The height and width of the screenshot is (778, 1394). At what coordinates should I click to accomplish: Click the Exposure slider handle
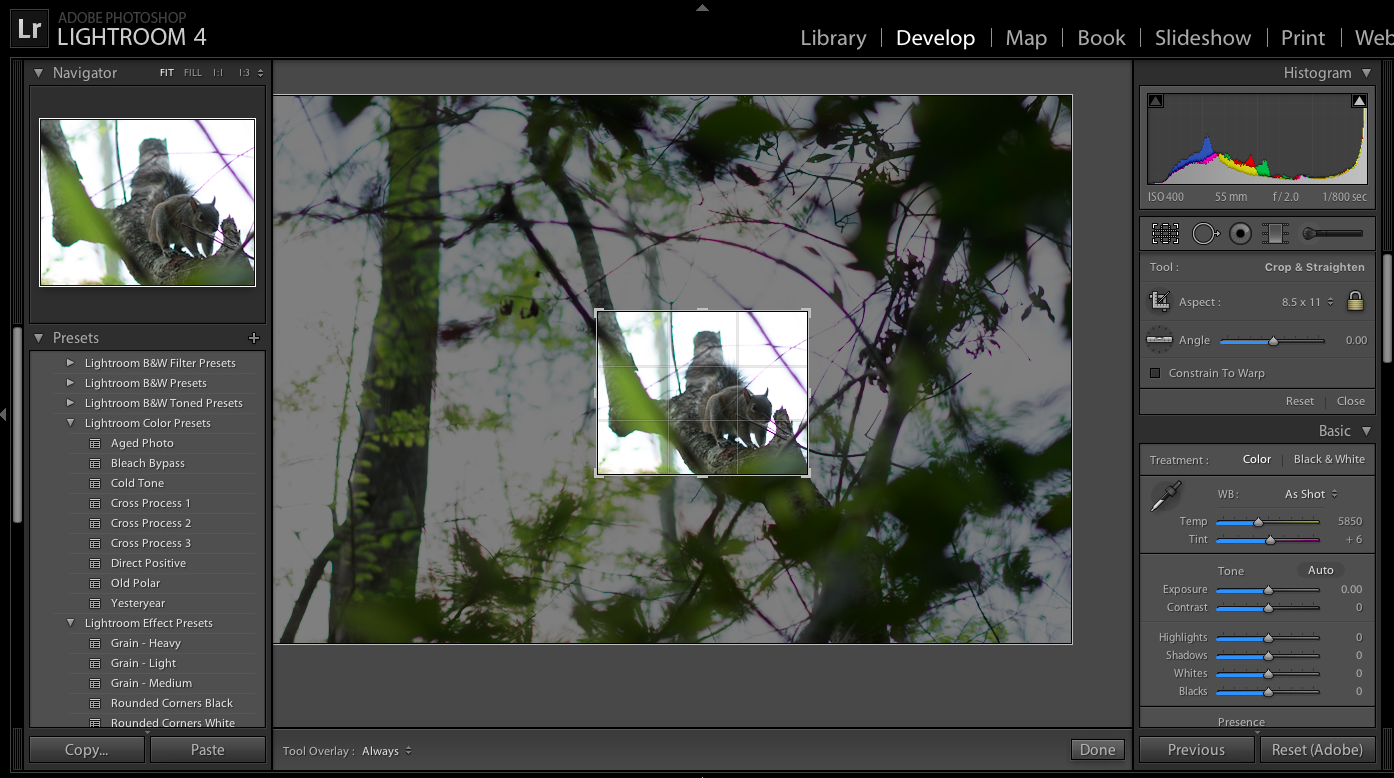pos(1268,590)
